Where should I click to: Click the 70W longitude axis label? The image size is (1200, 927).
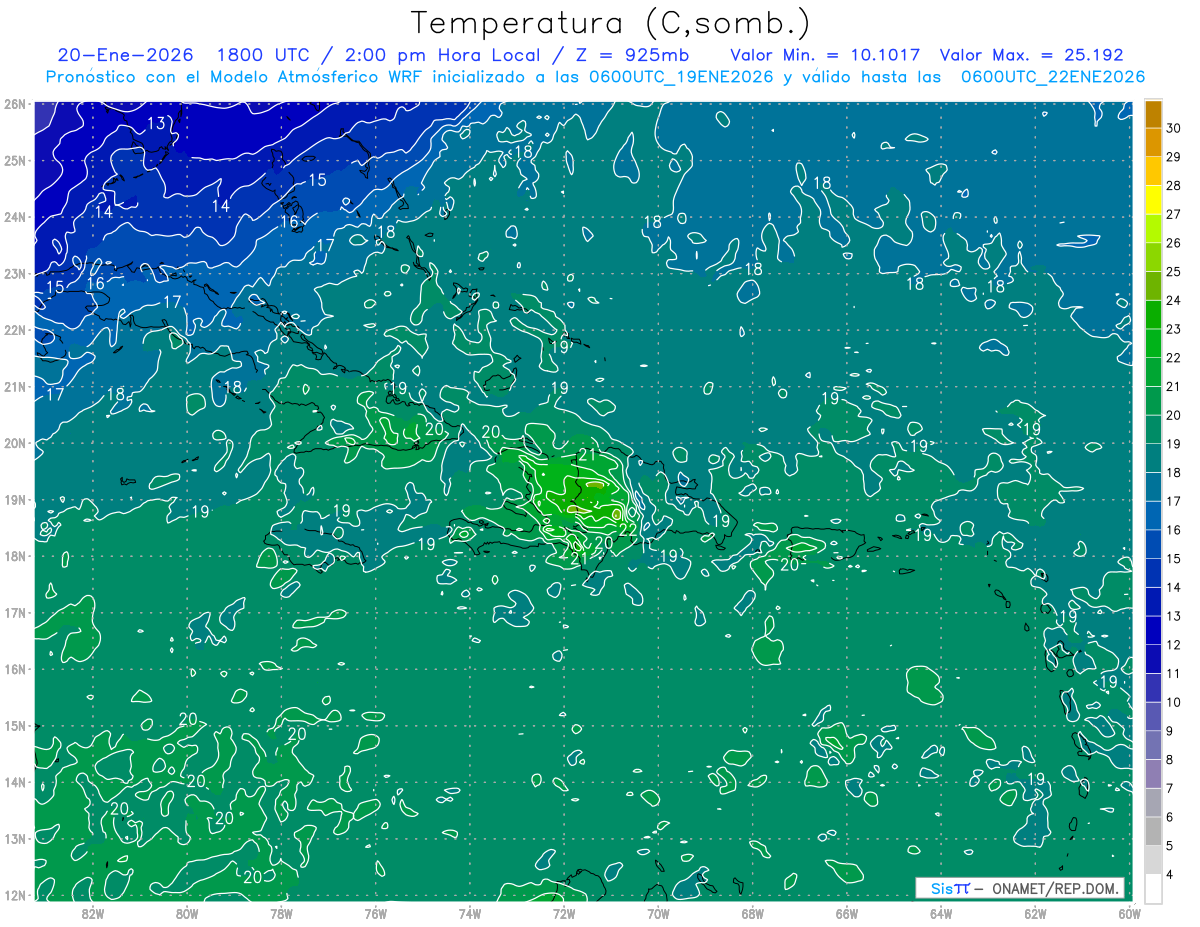pos(658,913)
